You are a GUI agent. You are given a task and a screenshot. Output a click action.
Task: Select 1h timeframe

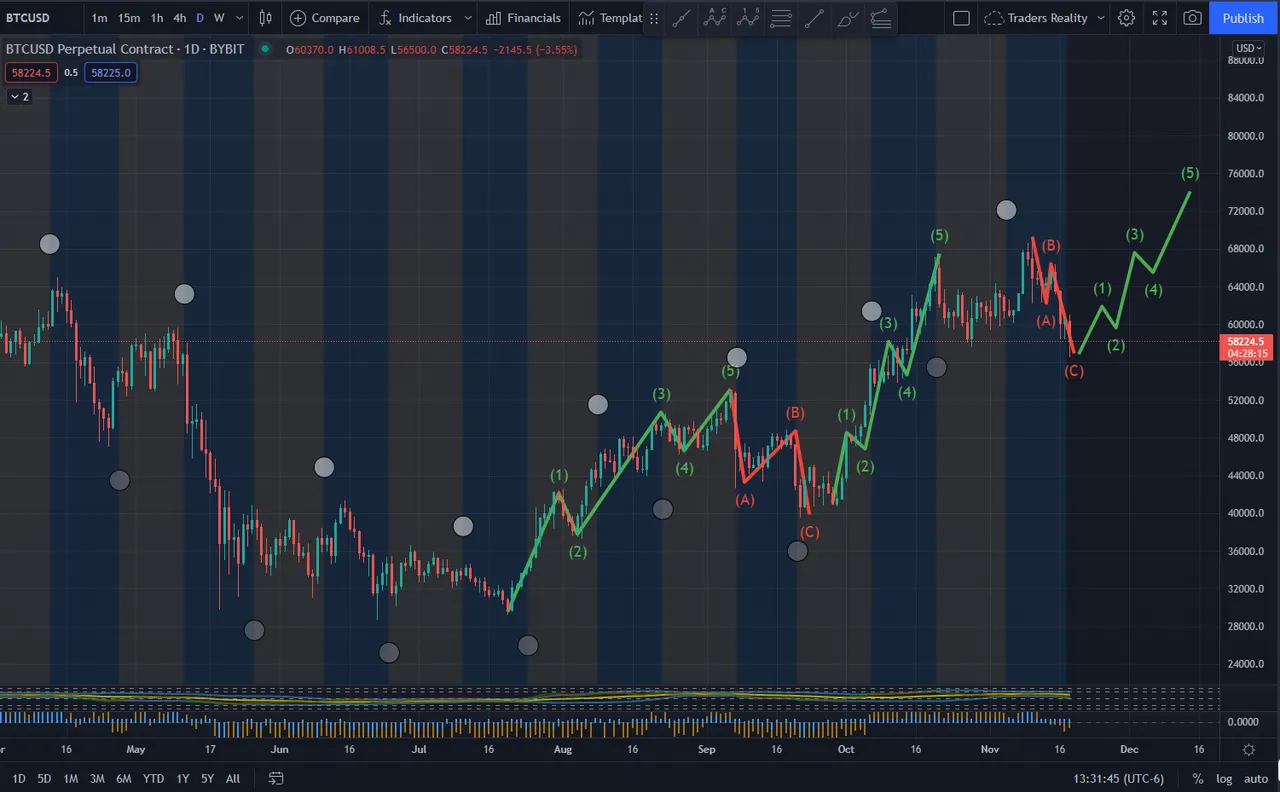(157, 18)
